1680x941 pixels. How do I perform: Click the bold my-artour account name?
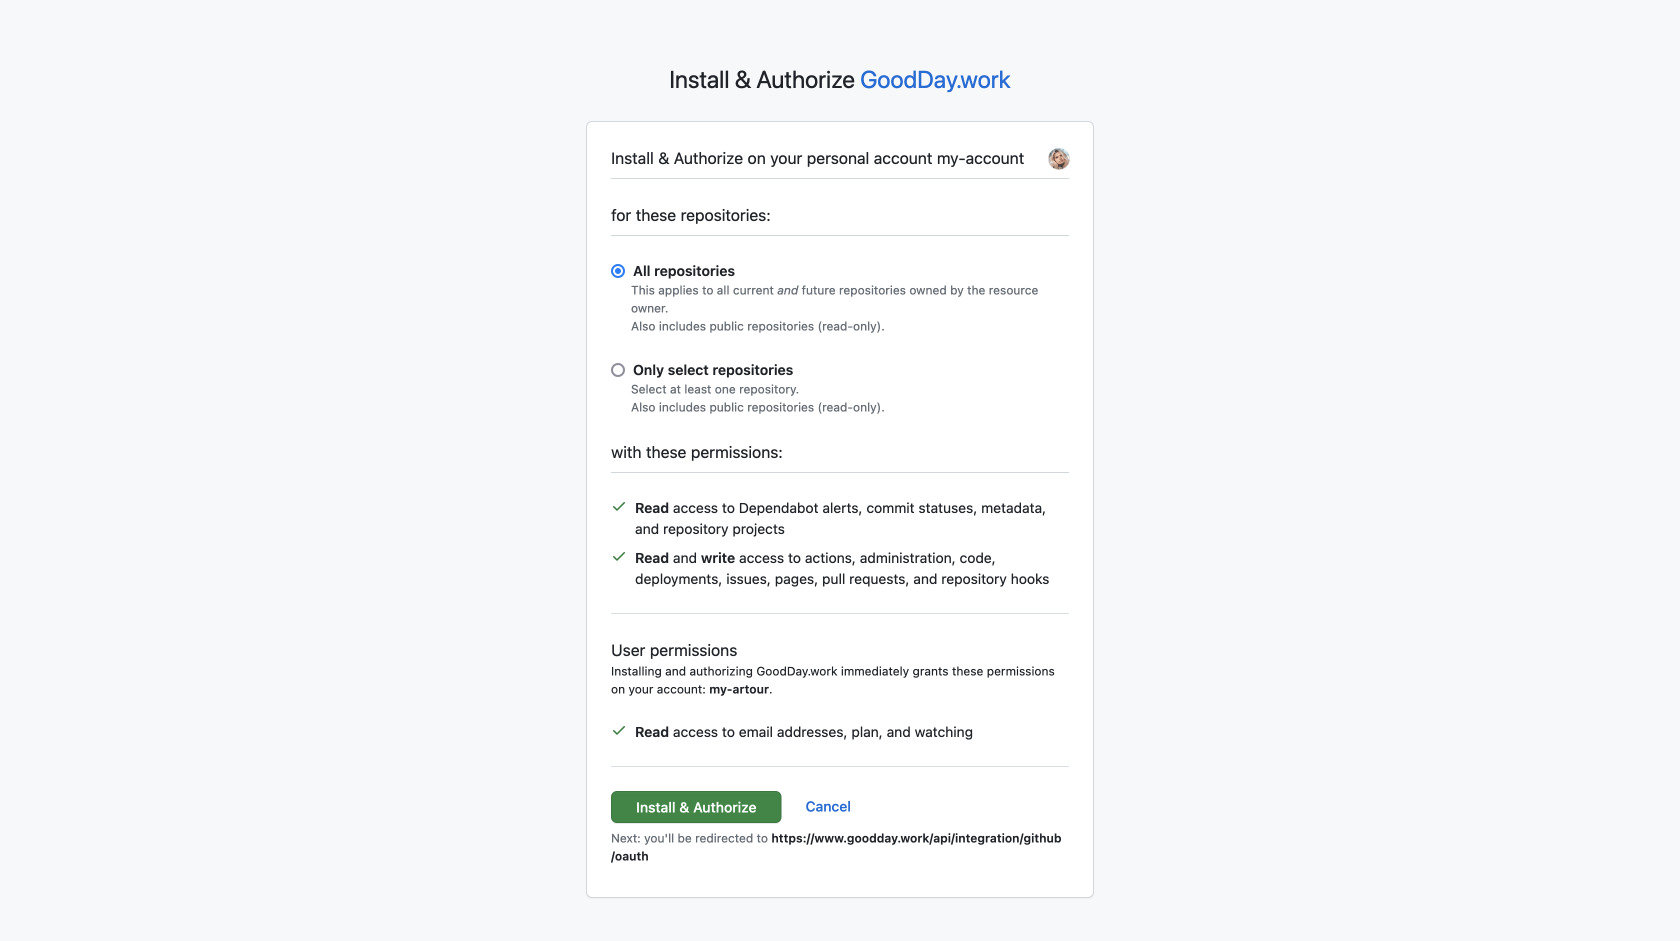pyautogui.click(x=739, y=689)
